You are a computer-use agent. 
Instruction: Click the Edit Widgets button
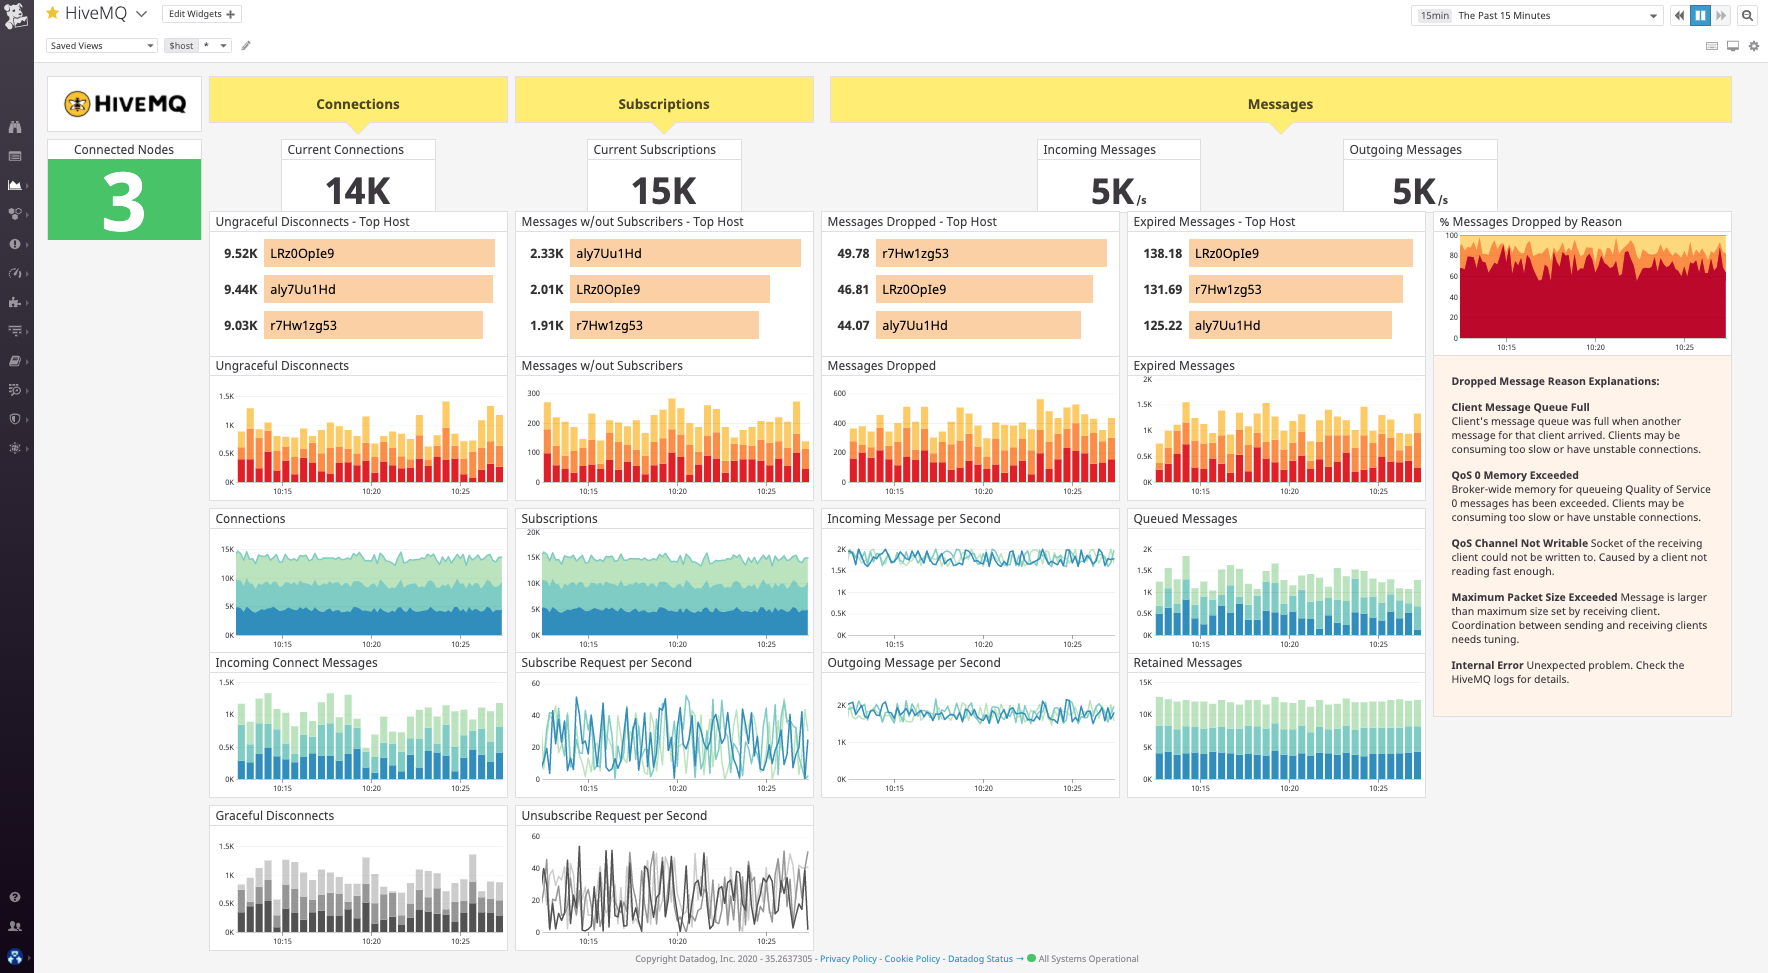coord(200,13)
